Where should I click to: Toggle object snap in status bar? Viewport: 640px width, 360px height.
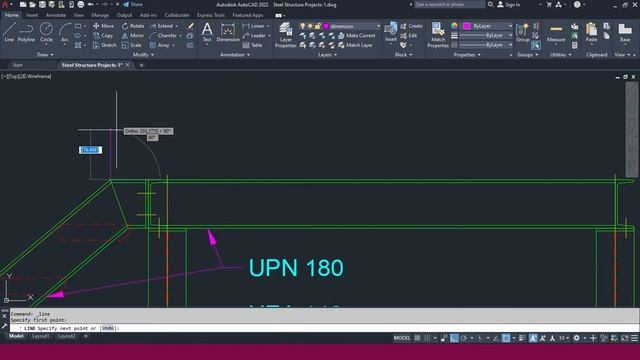[x=506, y=338]
